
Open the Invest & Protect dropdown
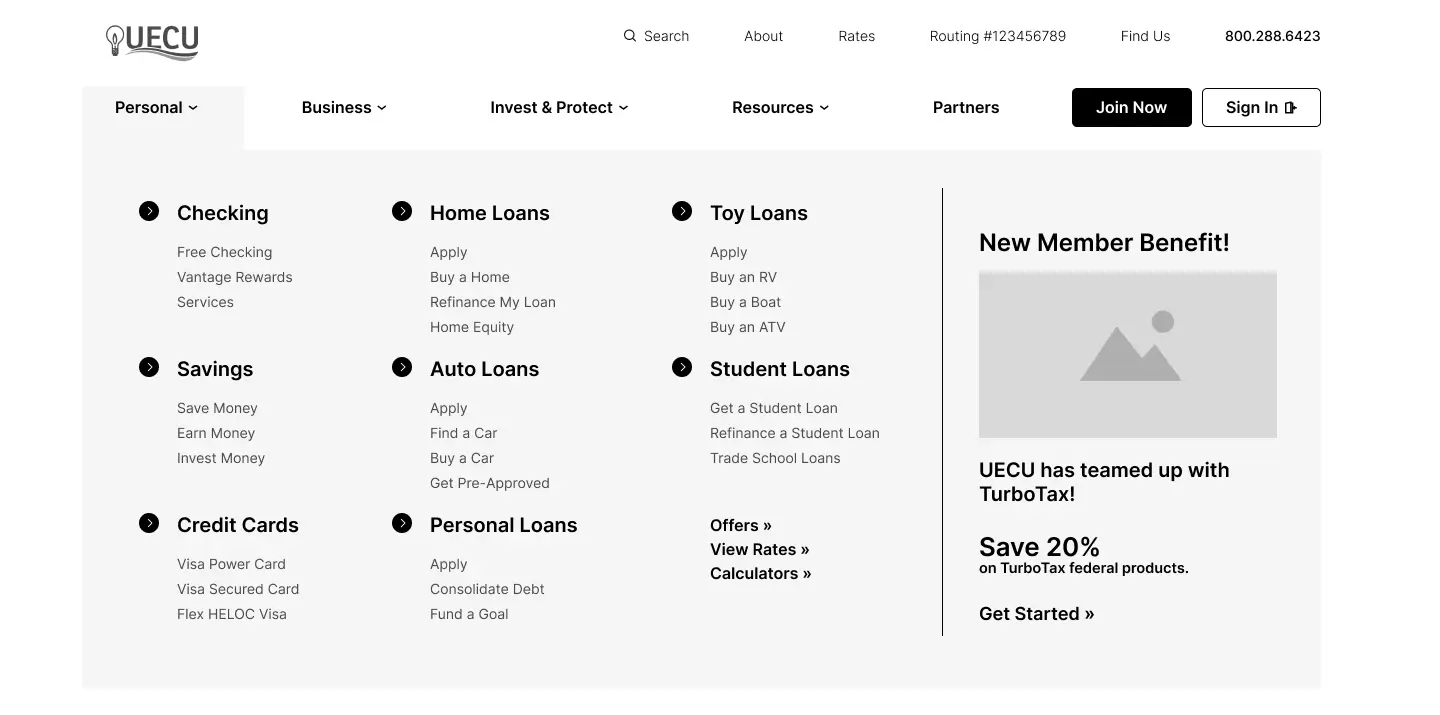pos(559,108)
